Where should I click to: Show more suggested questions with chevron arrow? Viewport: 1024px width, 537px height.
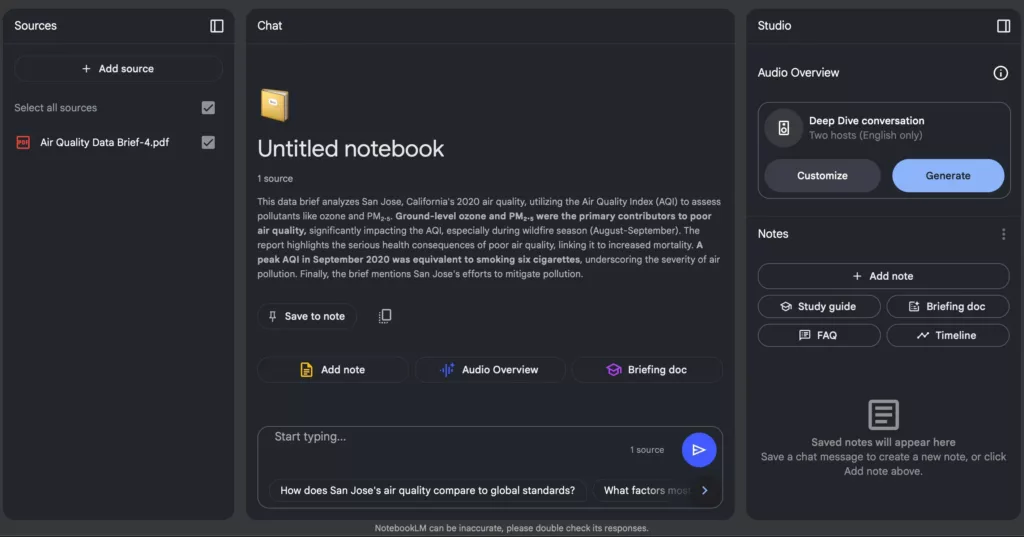click(704, 490)
